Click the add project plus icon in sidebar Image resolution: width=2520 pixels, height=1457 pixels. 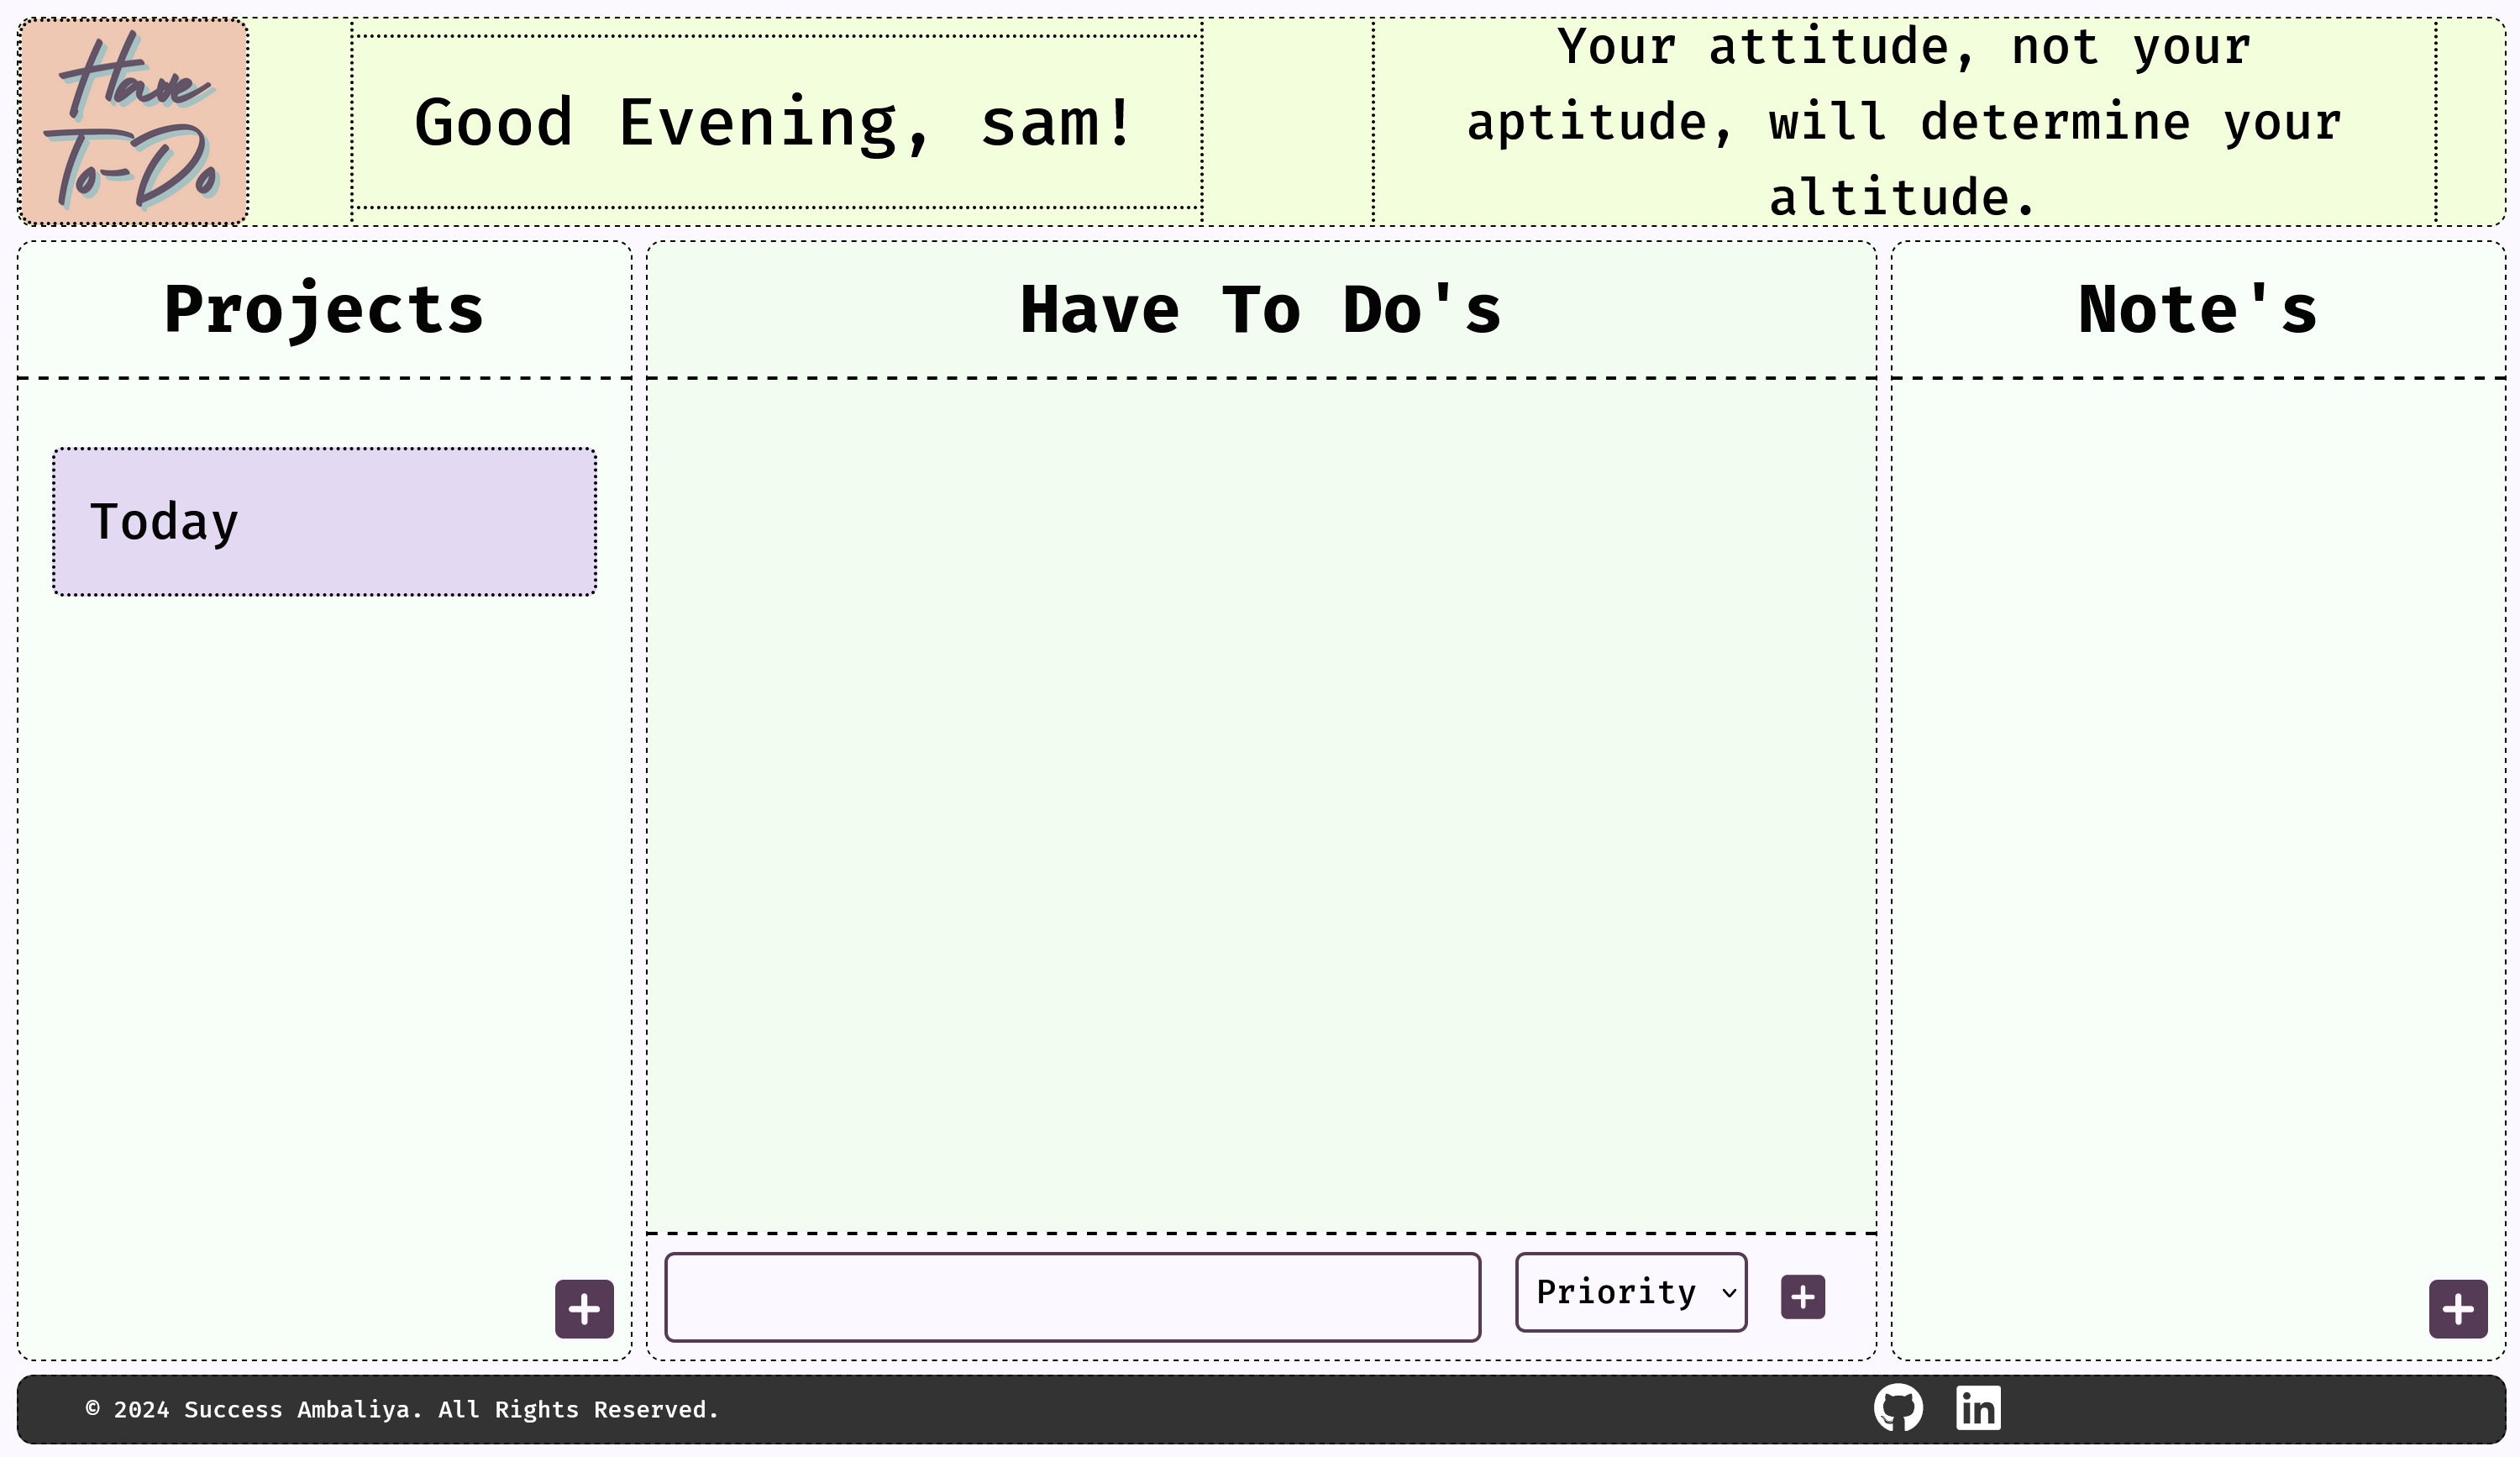(x=584, y=1307)
